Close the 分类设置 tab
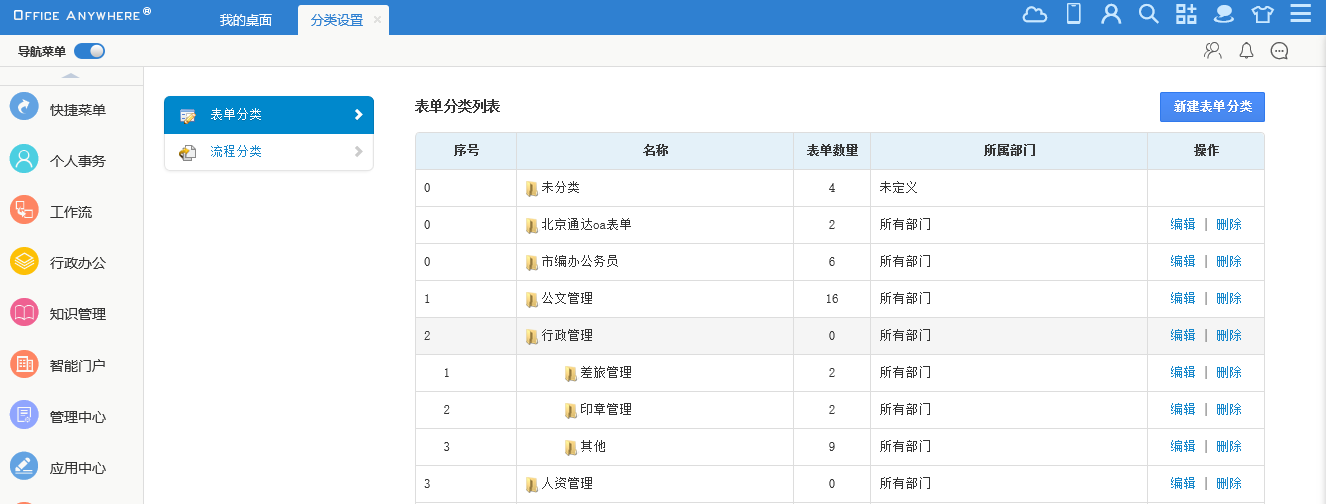The width and height of the screenshot is (1326, 504). point(378,20)
